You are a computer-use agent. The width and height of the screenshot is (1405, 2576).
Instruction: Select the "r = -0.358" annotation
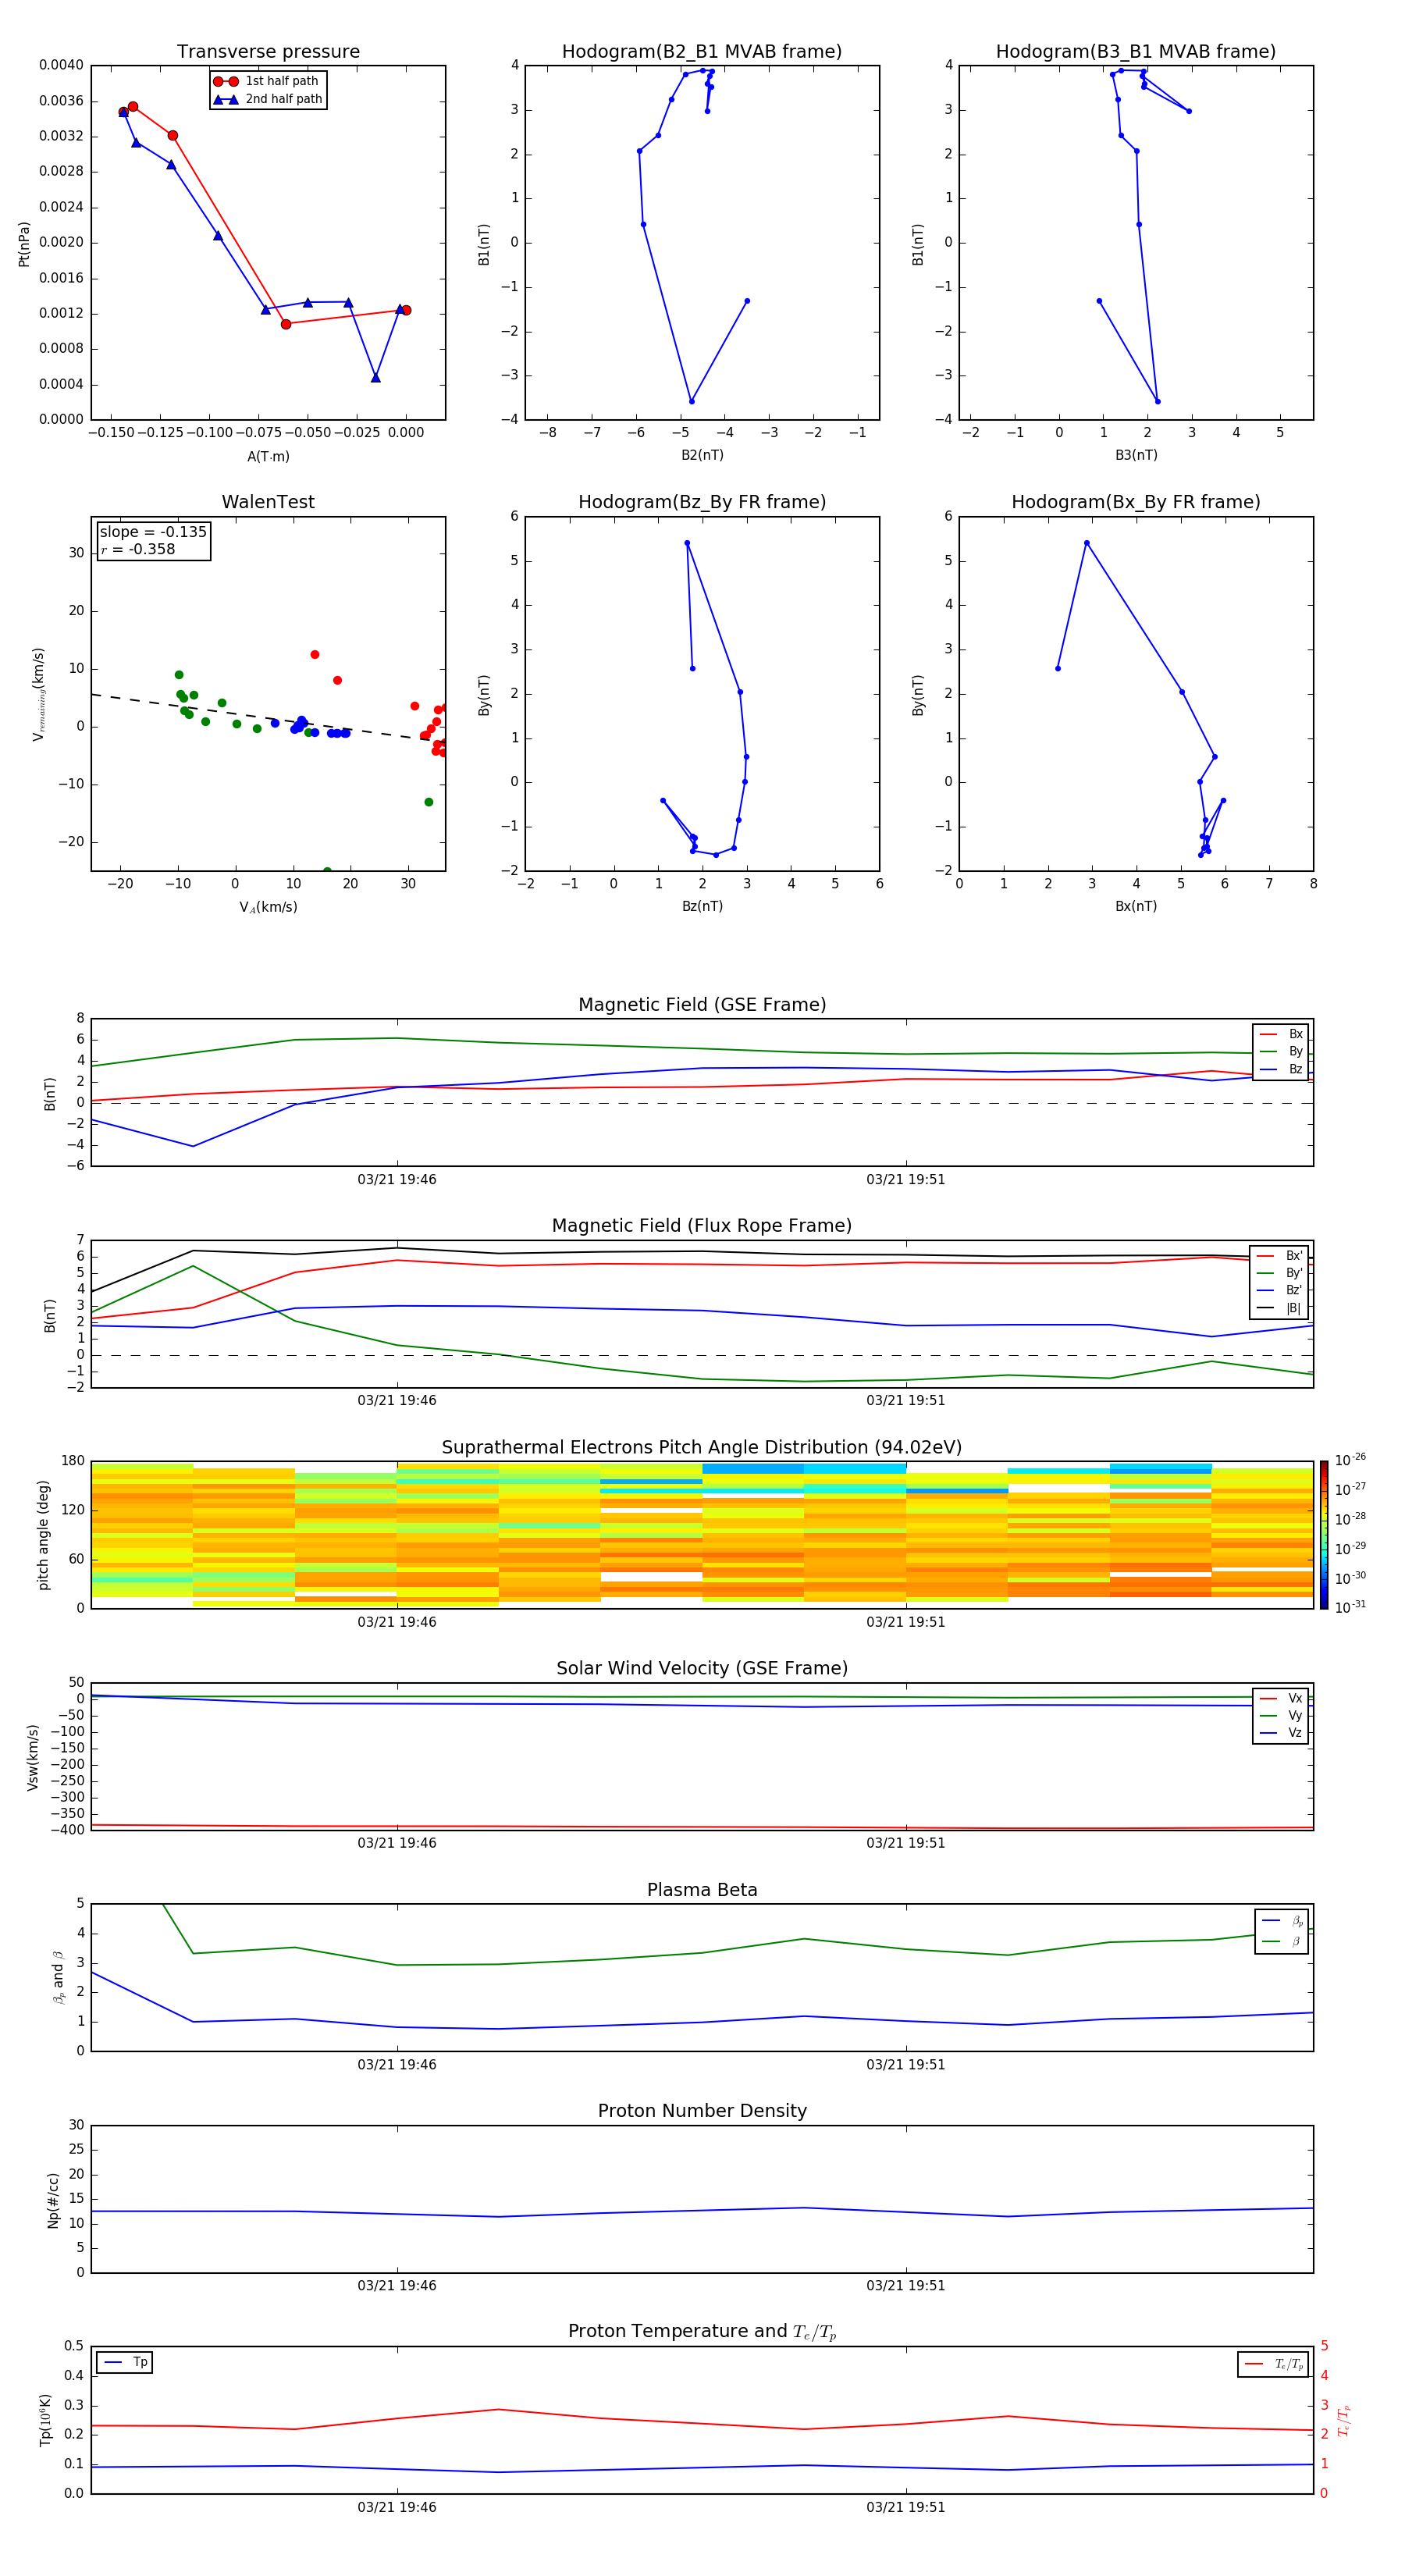coord(137,549)
